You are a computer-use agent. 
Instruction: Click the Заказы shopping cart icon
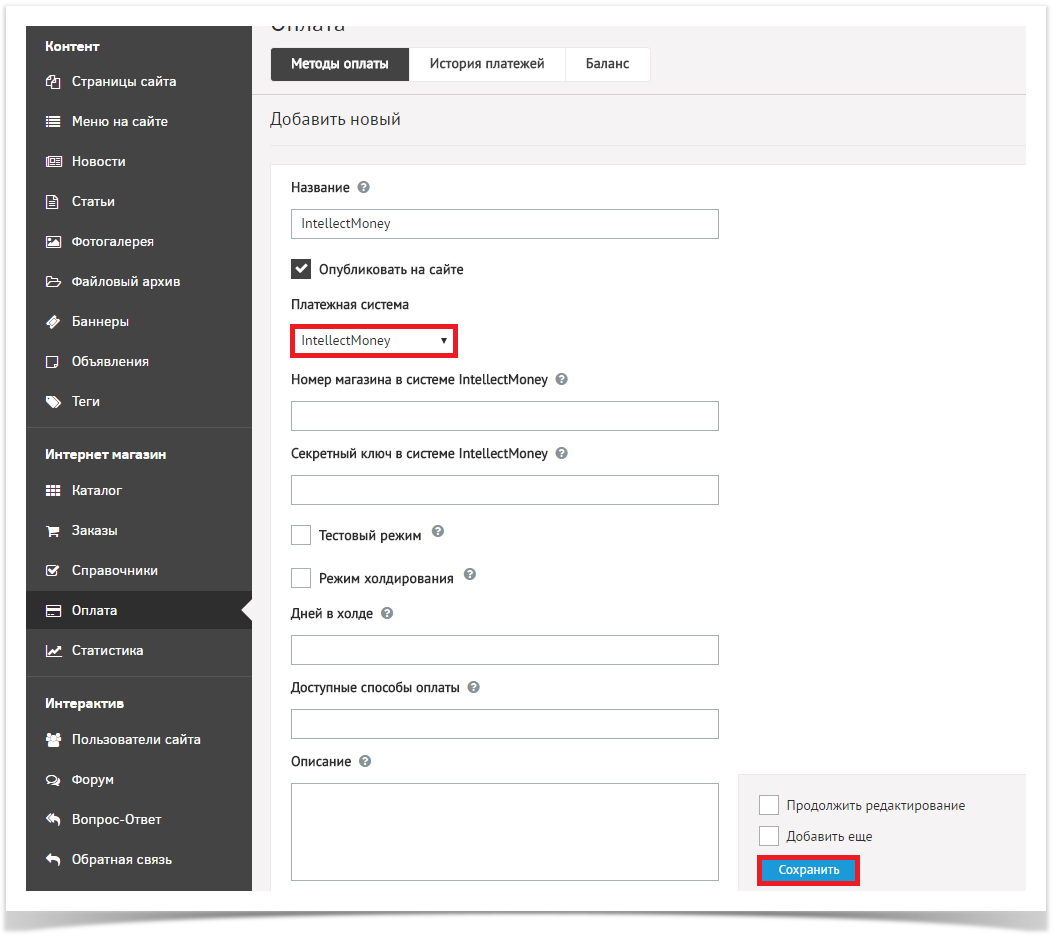click(x=53, y=531)
